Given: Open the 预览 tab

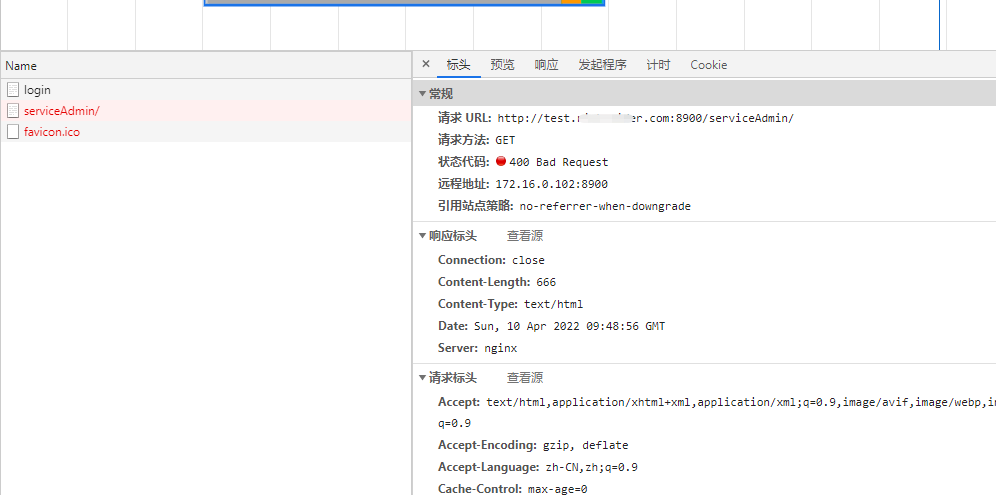Looking at the screenshot, I should (x=502, y=65).
